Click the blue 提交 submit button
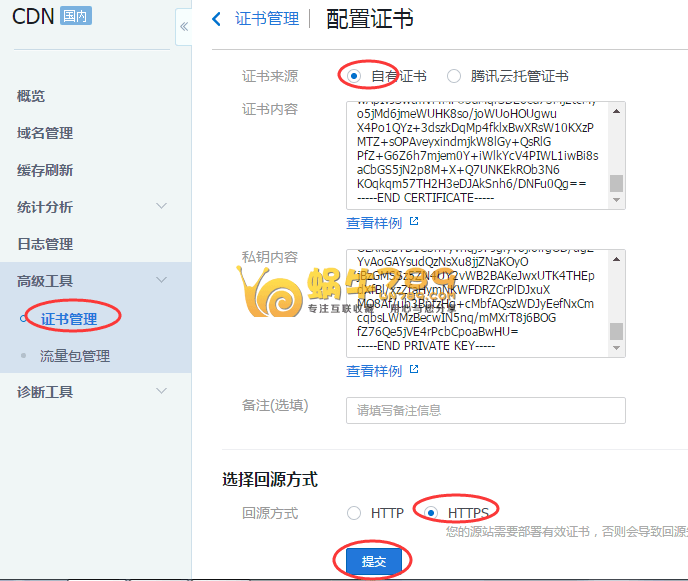This screenshot has height=581, width=688. tap(374, 561)
